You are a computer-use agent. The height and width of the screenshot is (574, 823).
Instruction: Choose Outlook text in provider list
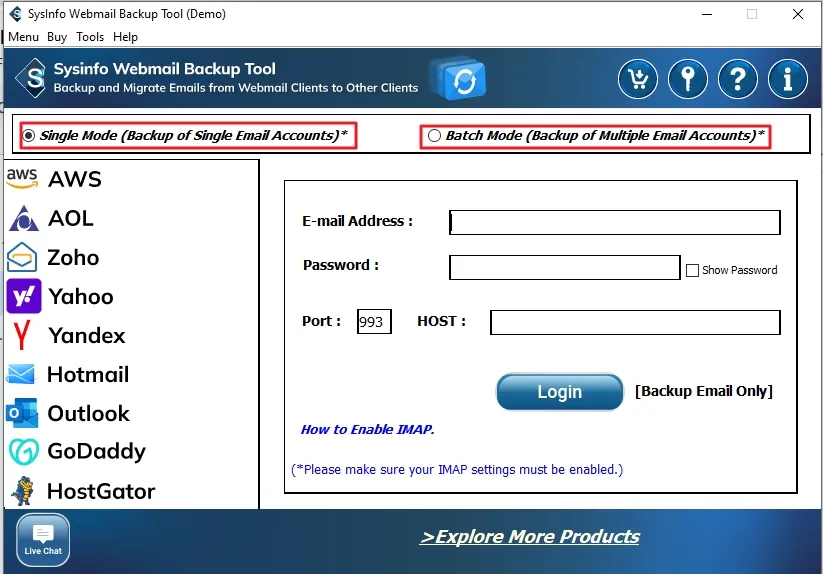tap(89, 413)
